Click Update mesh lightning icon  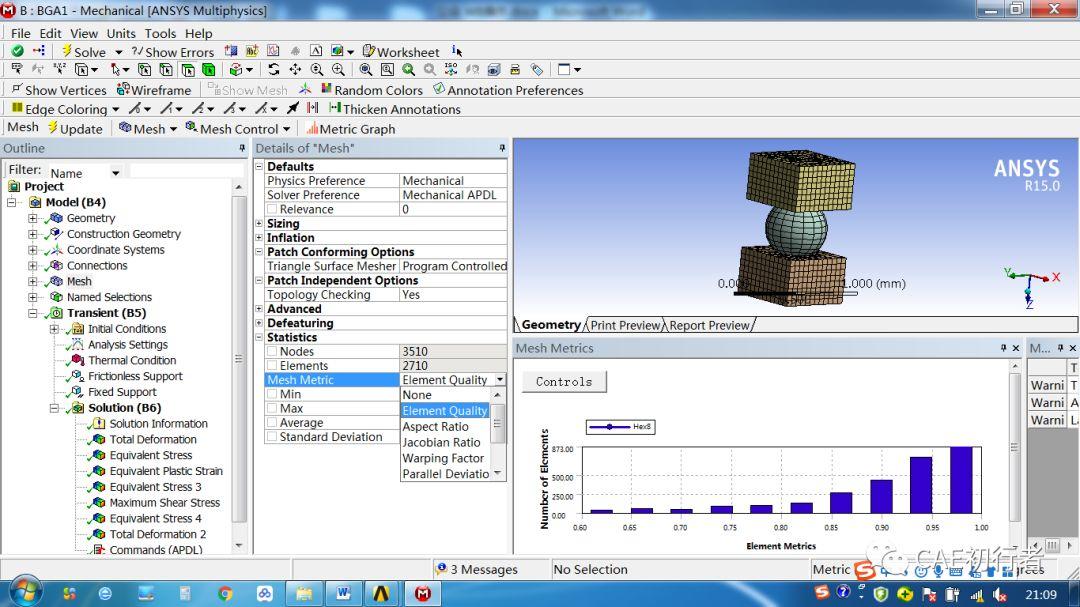[52, 128]
